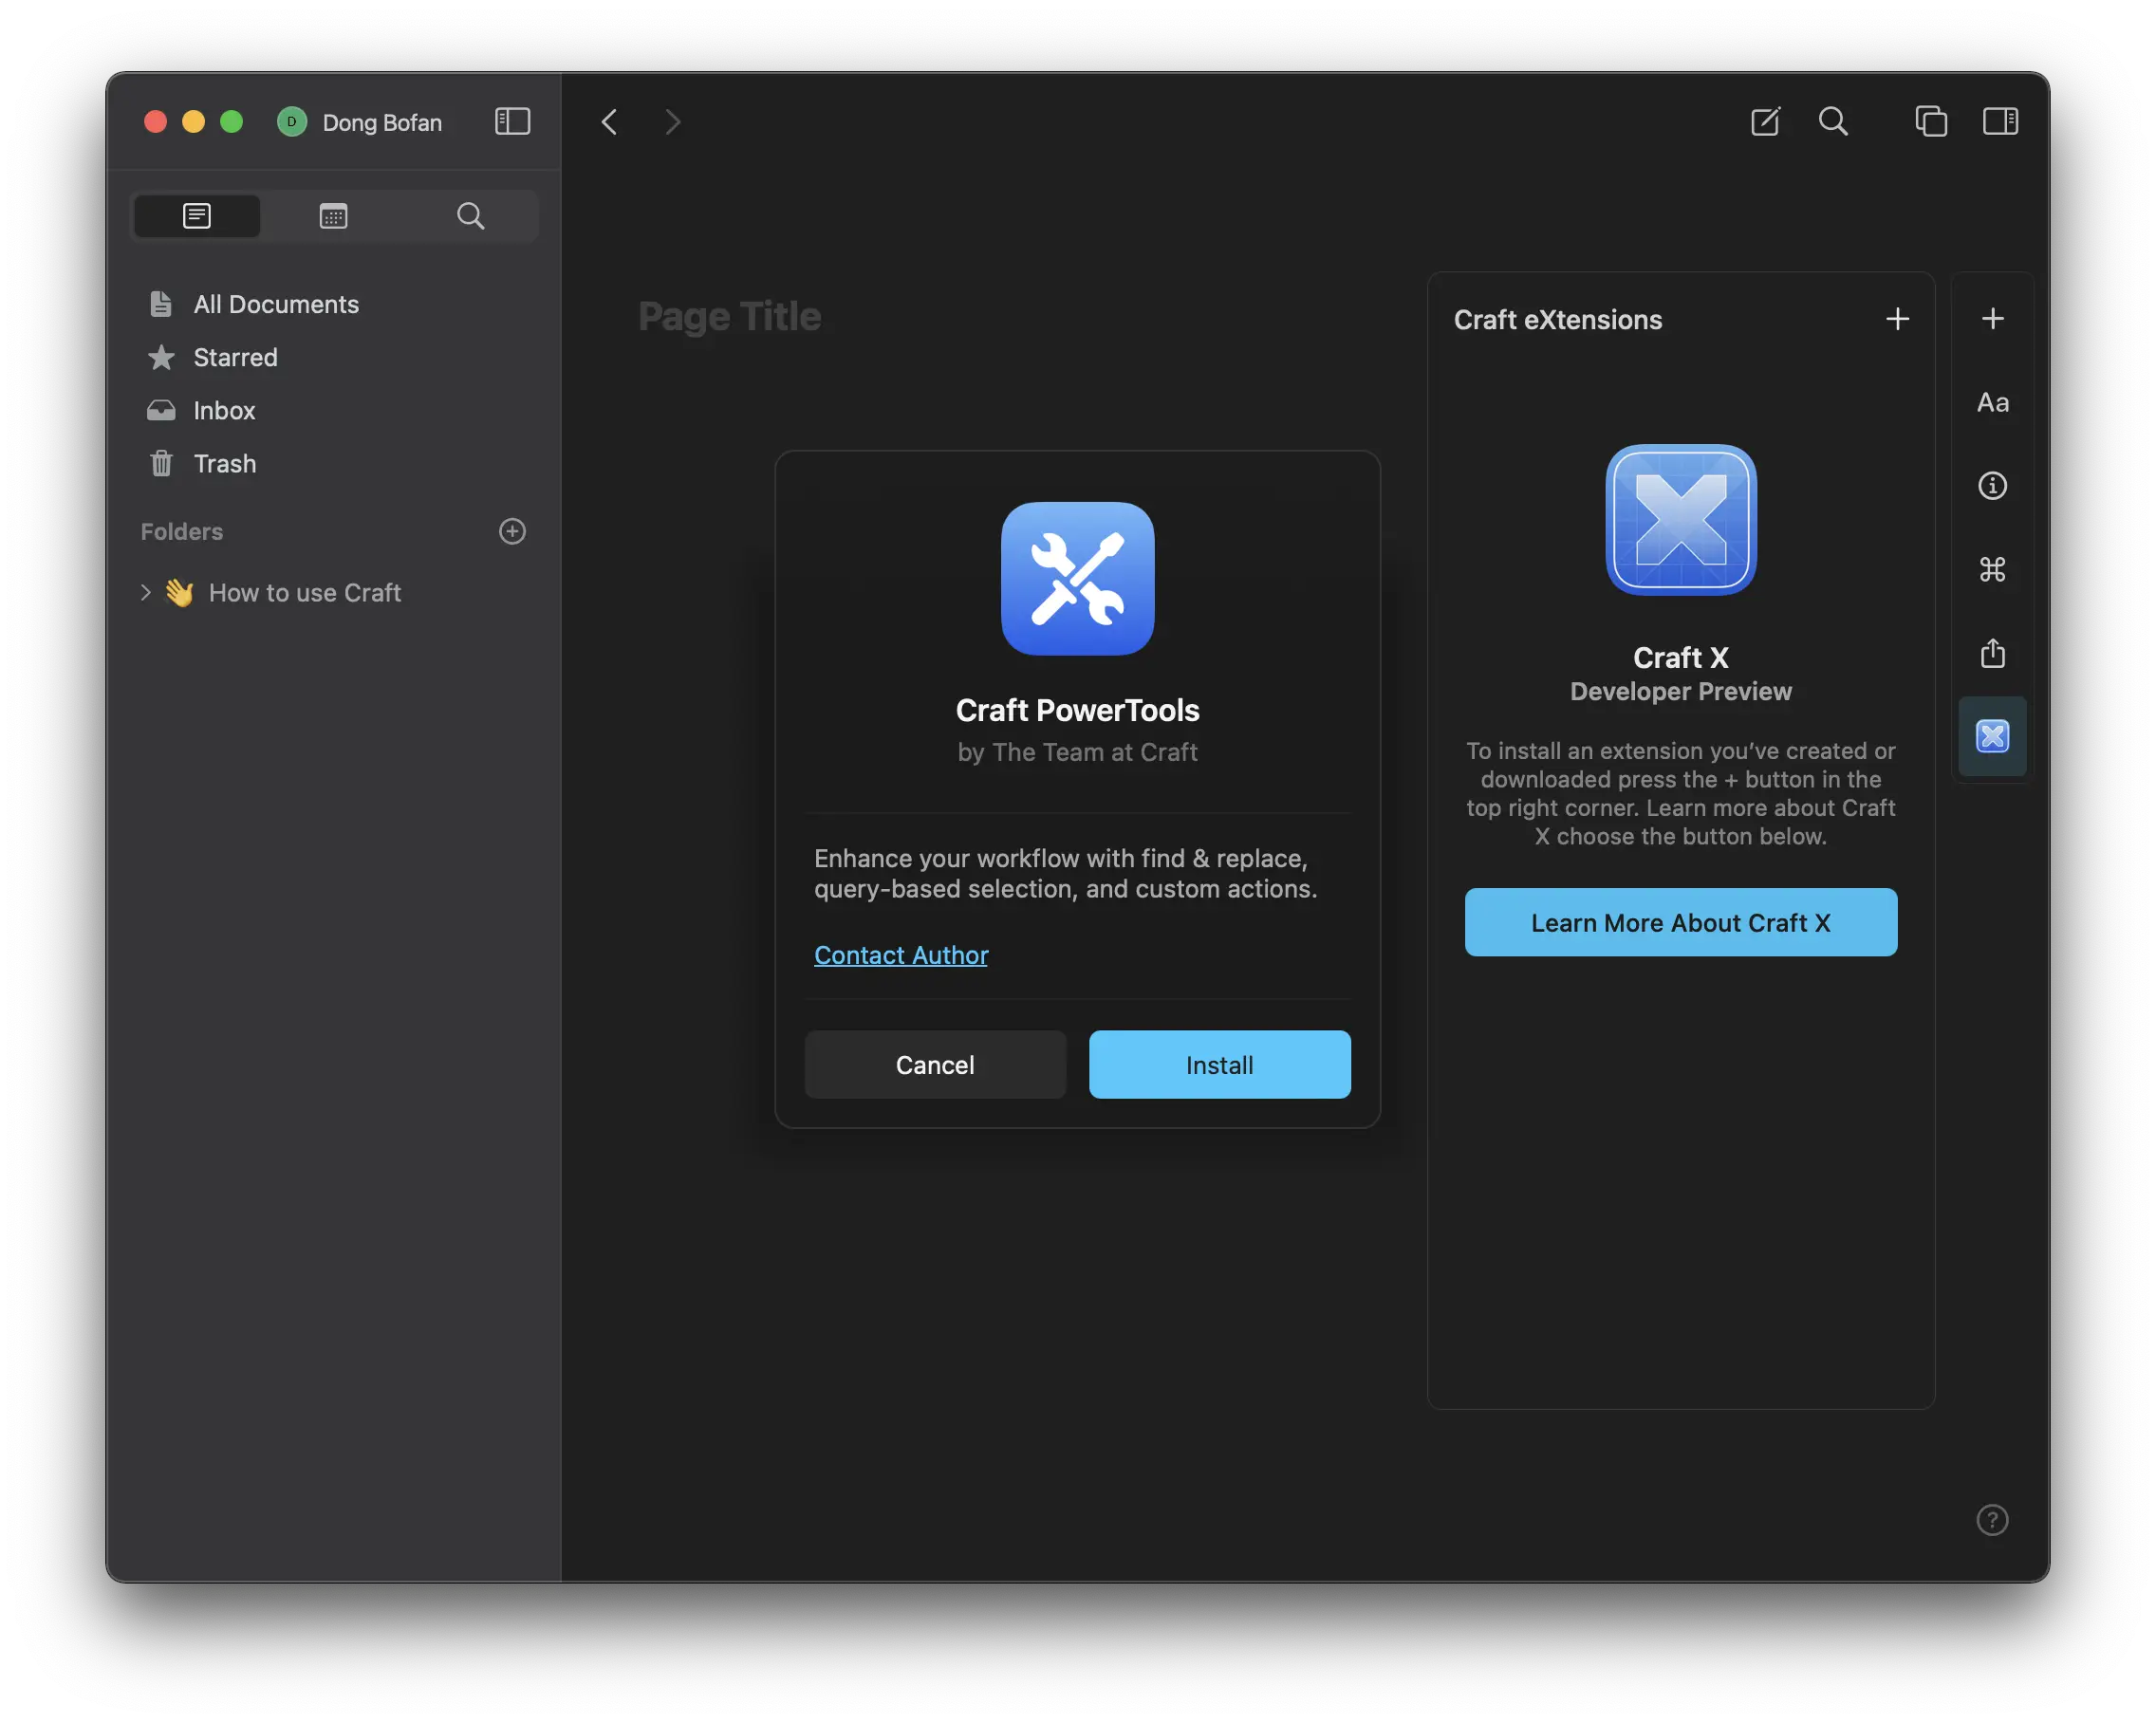Switch to the sidebar search tab

pyautogui.click(x=470, y=216)
